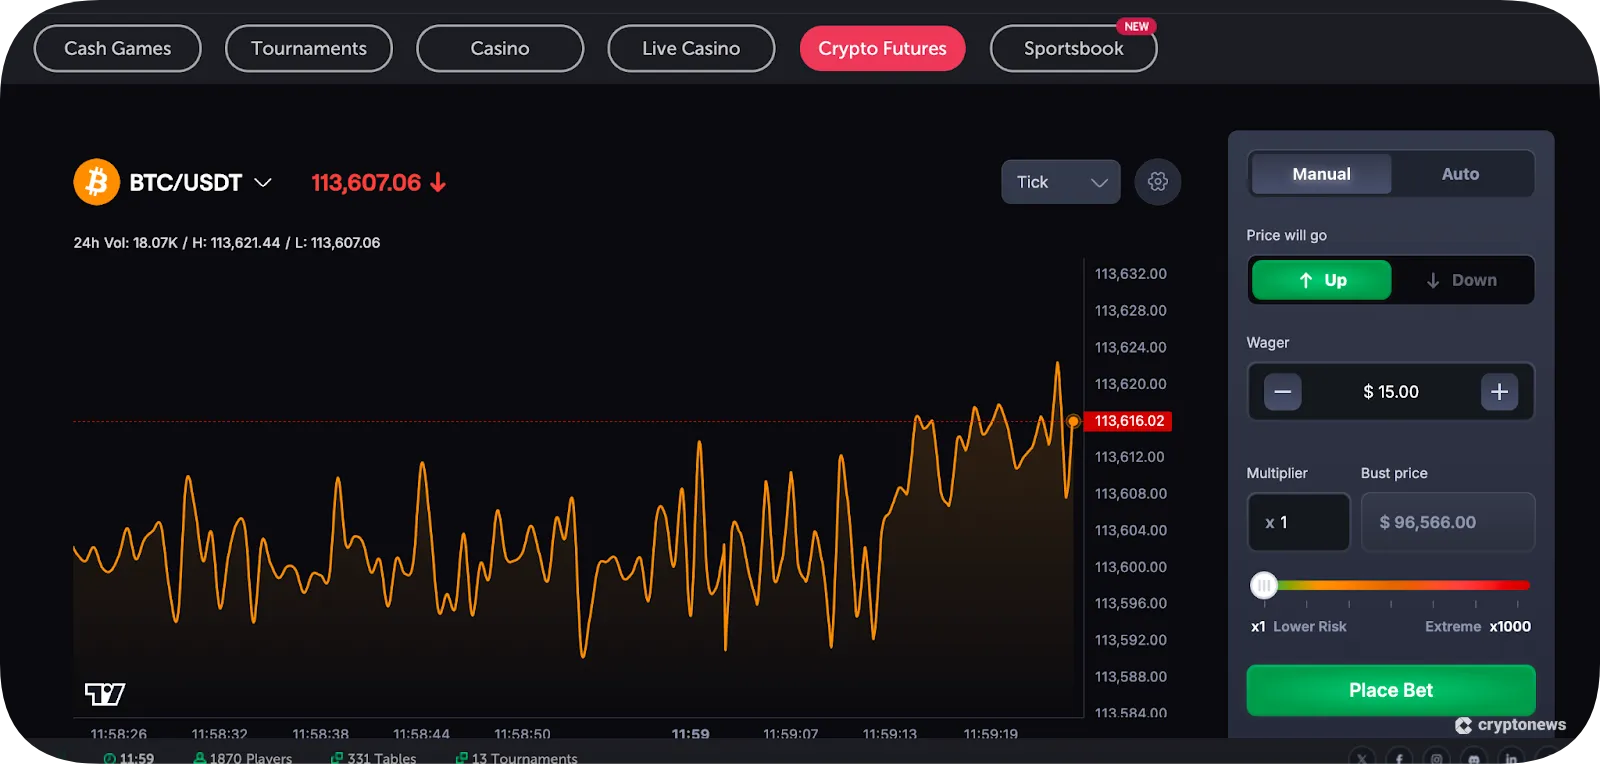1600x764 pixels.
Task: Click the 331 Tables status entry
Action: point(374,758)
